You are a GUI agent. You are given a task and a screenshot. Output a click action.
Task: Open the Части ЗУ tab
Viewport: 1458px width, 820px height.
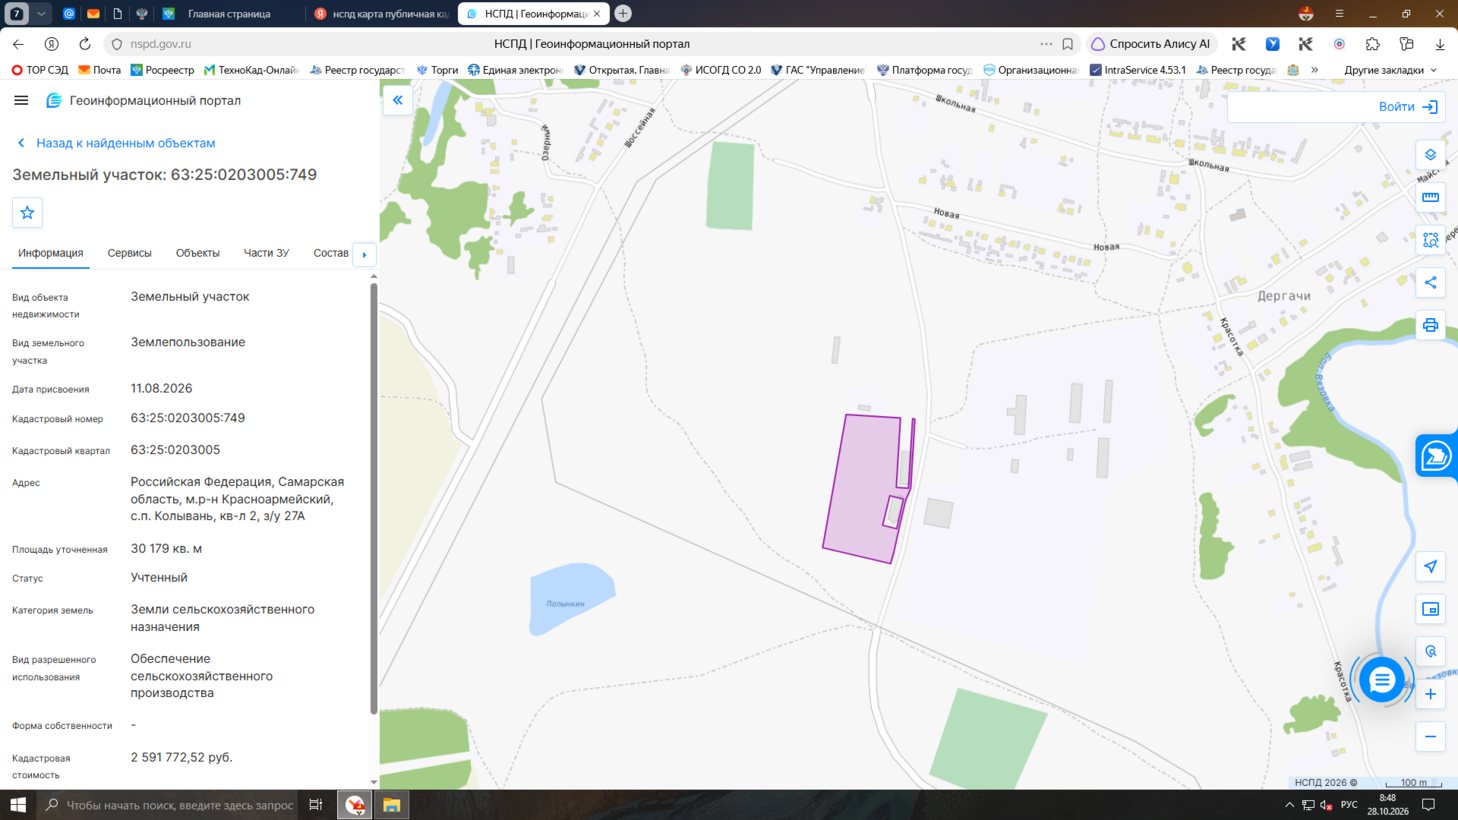click(x=266, y=253)
